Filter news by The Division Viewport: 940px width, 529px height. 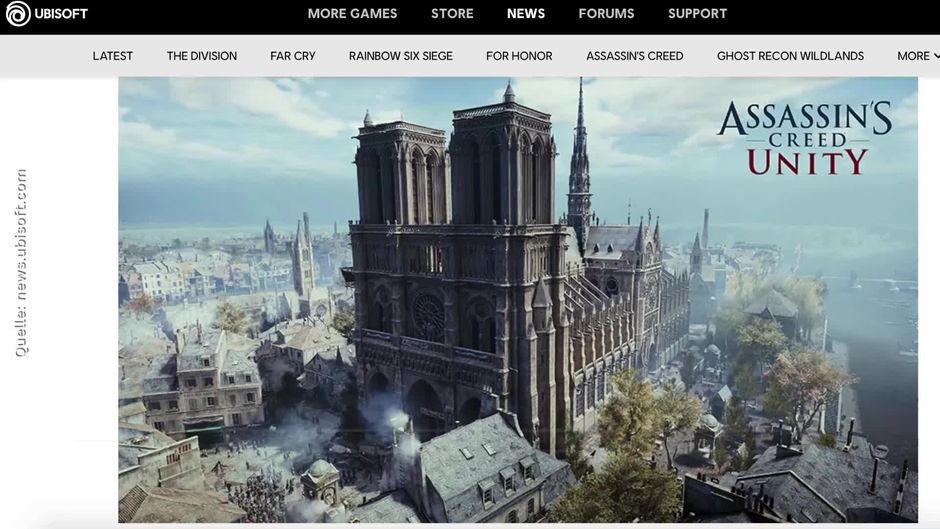pyautogui.click(x=202, y=56)
